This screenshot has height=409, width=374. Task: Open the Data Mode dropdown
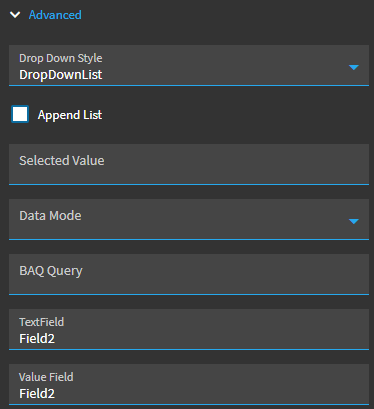(x=189, y=219)
